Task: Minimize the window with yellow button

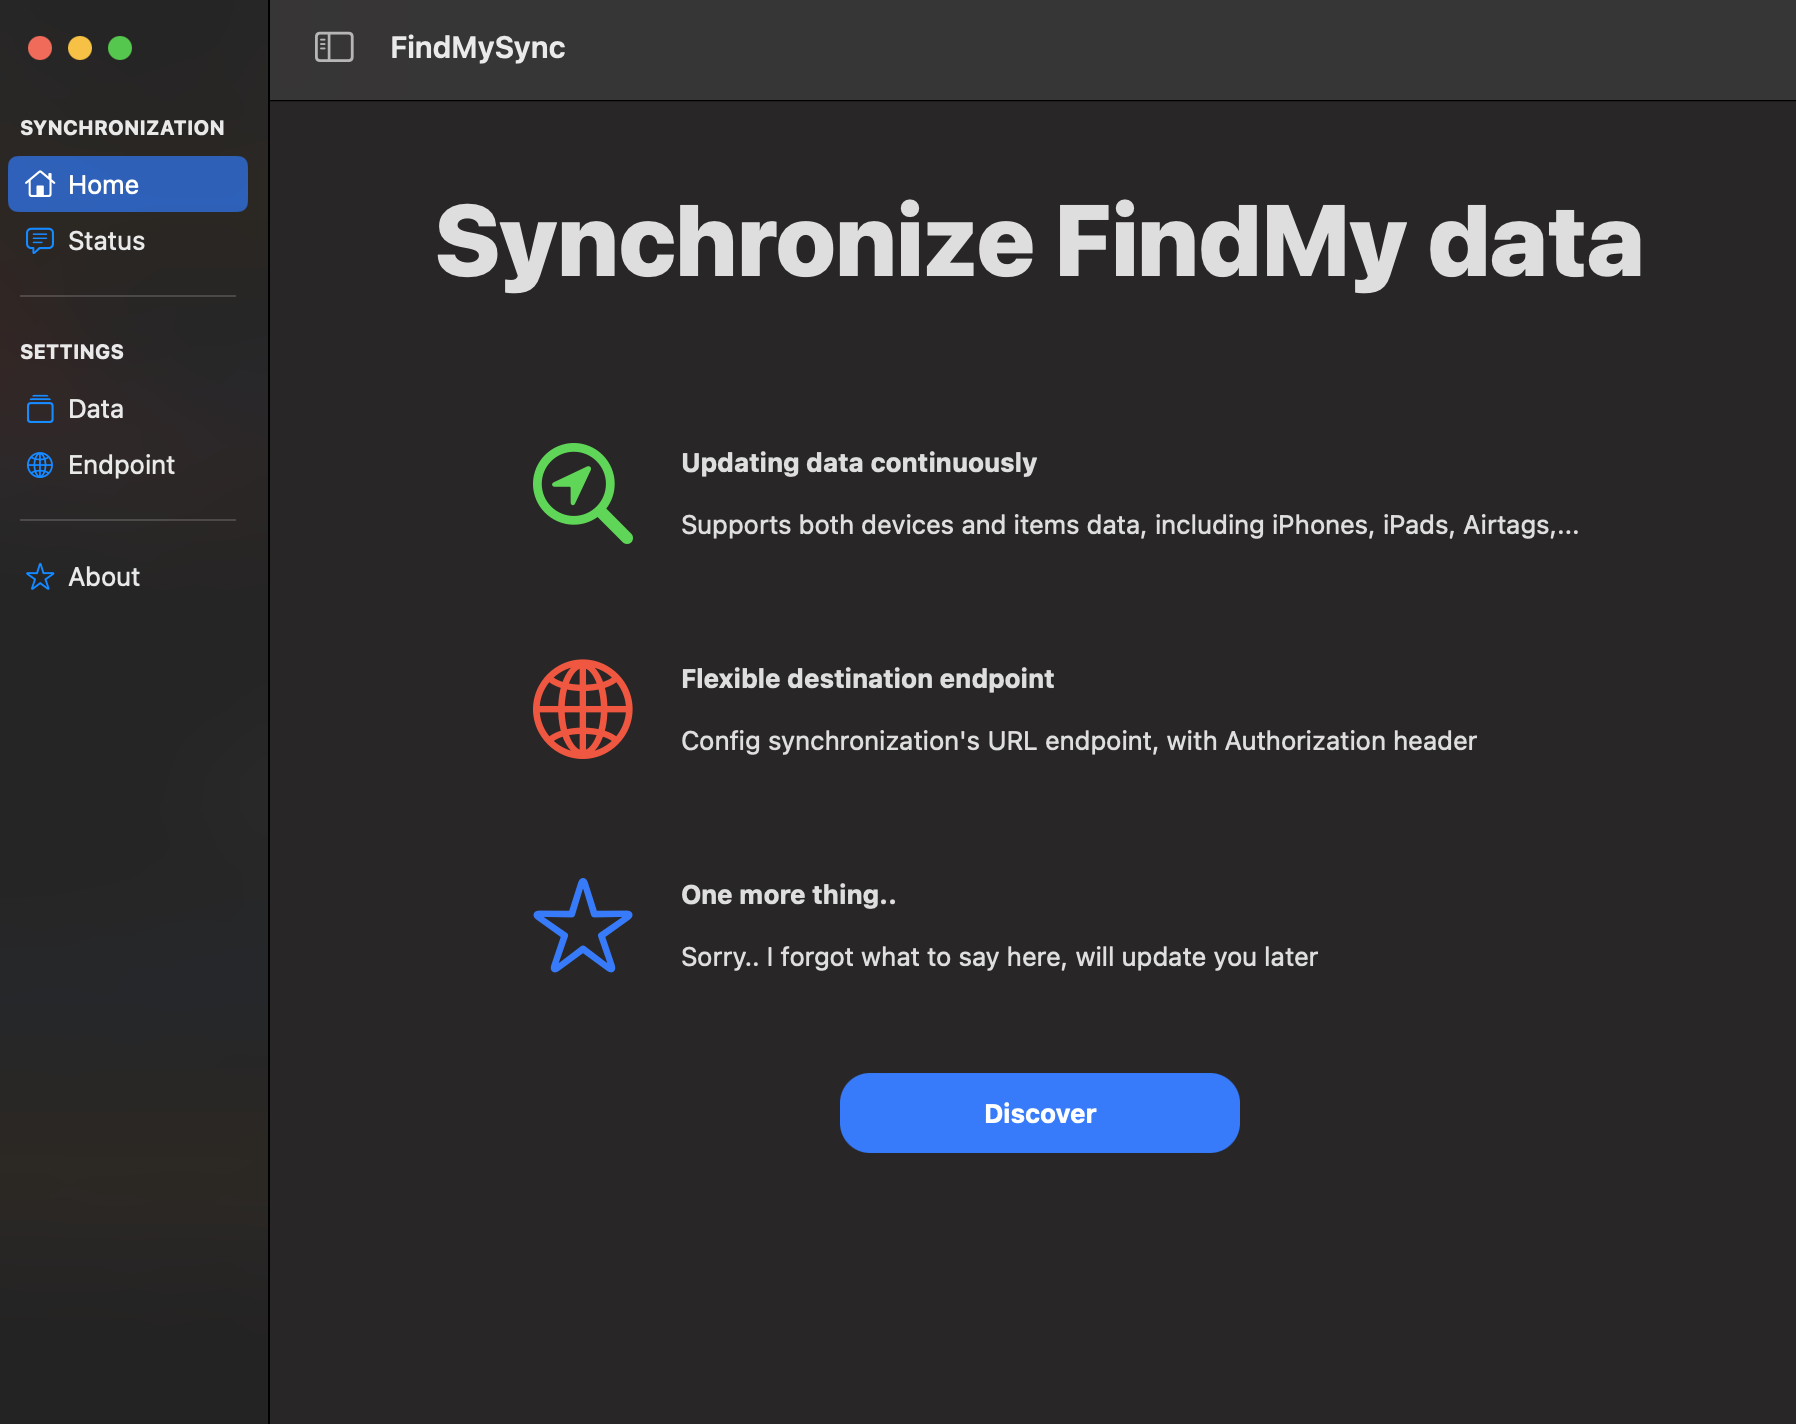Action: [x=80, y=47]
